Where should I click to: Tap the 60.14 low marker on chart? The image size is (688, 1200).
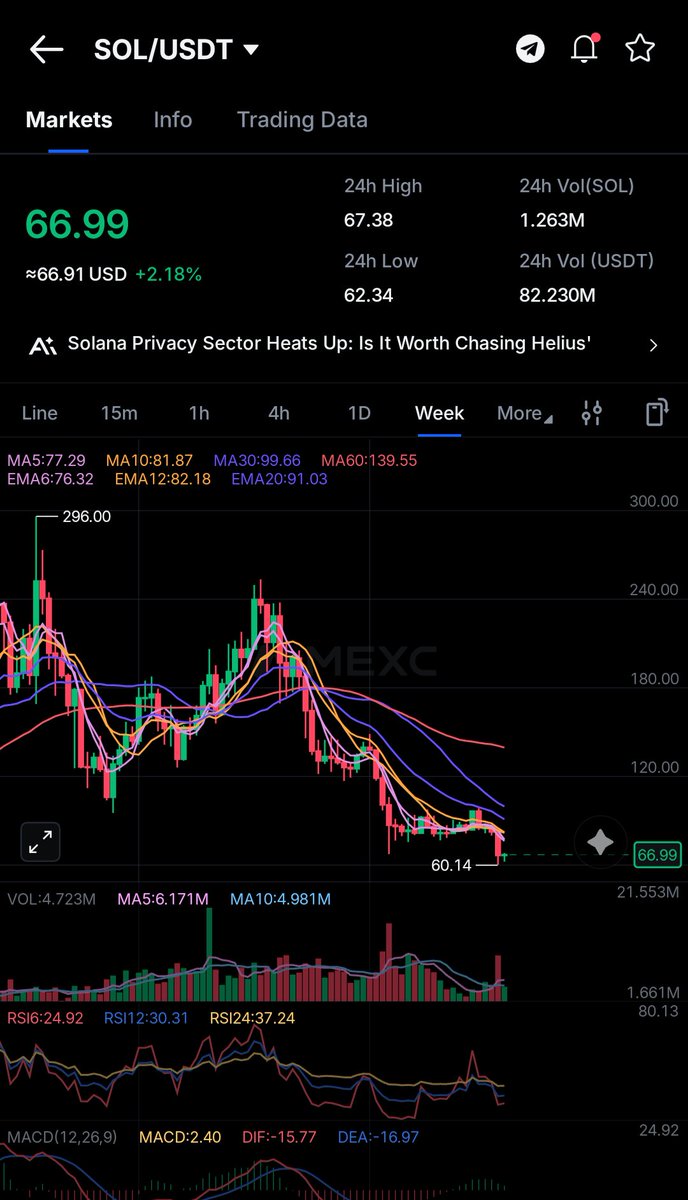451,865
